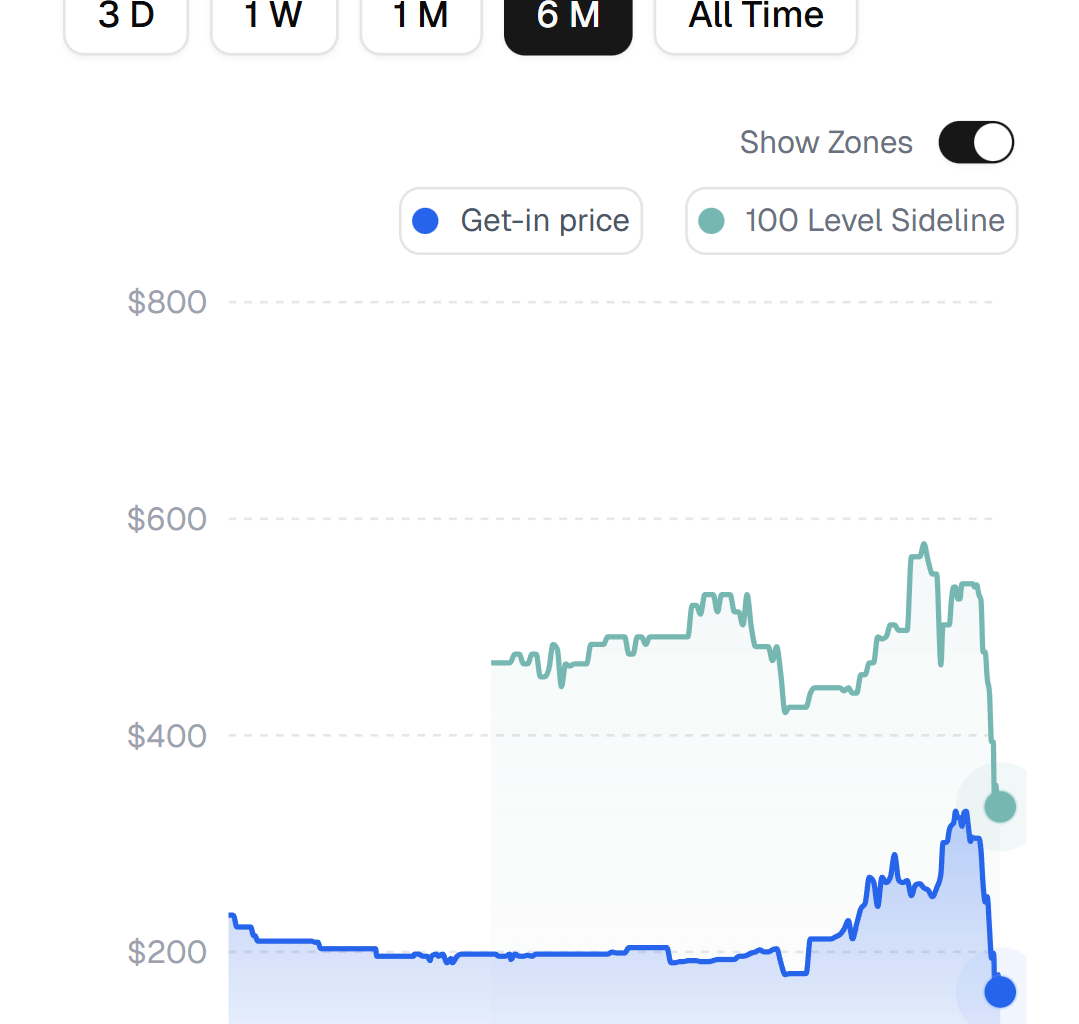
Task: Toggle the Show Zones switch
Action: click(x=976, y=143)
